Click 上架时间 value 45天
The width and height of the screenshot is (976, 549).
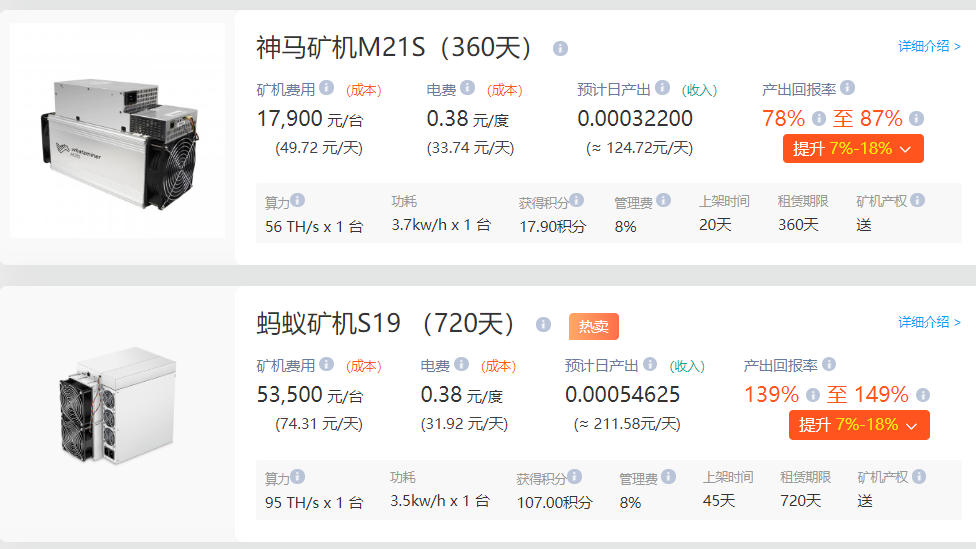tap(719, 500)
